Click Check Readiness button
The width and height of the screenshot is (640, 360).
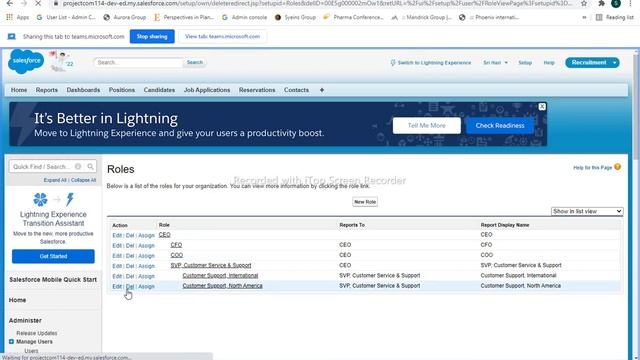[500, 125]
